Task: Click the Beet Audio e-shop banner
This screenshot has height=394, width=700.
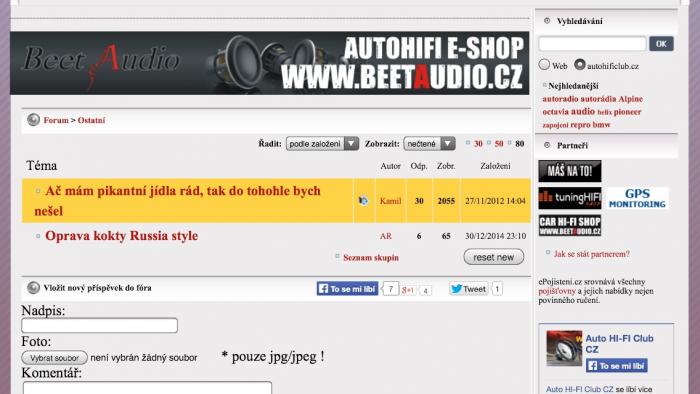Action: pos(270,63)
